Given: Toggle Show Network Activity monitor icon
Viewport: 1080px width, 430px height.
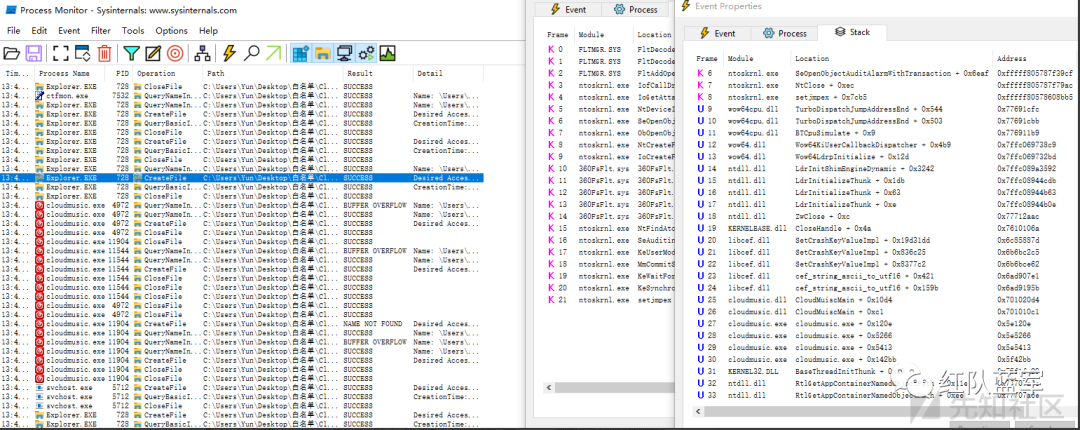Looking at the screenshot, I should 344,52.
